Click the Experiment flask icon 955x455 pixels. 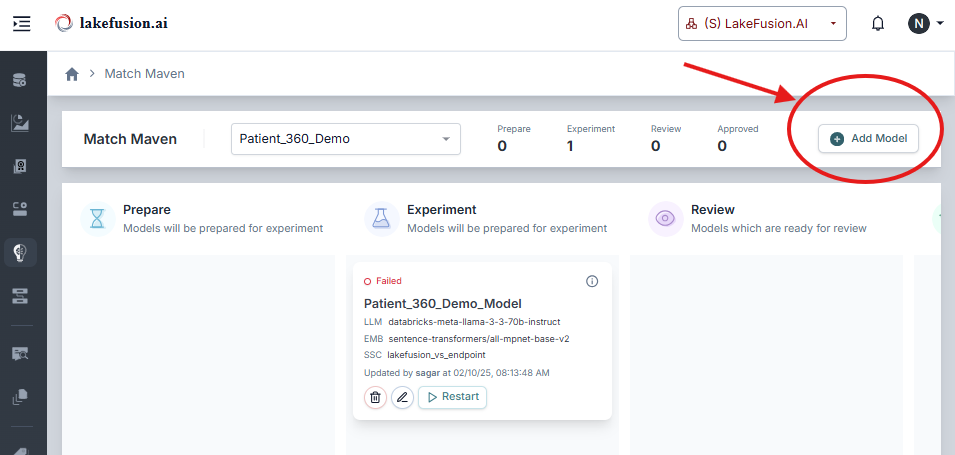click(382, 219)
